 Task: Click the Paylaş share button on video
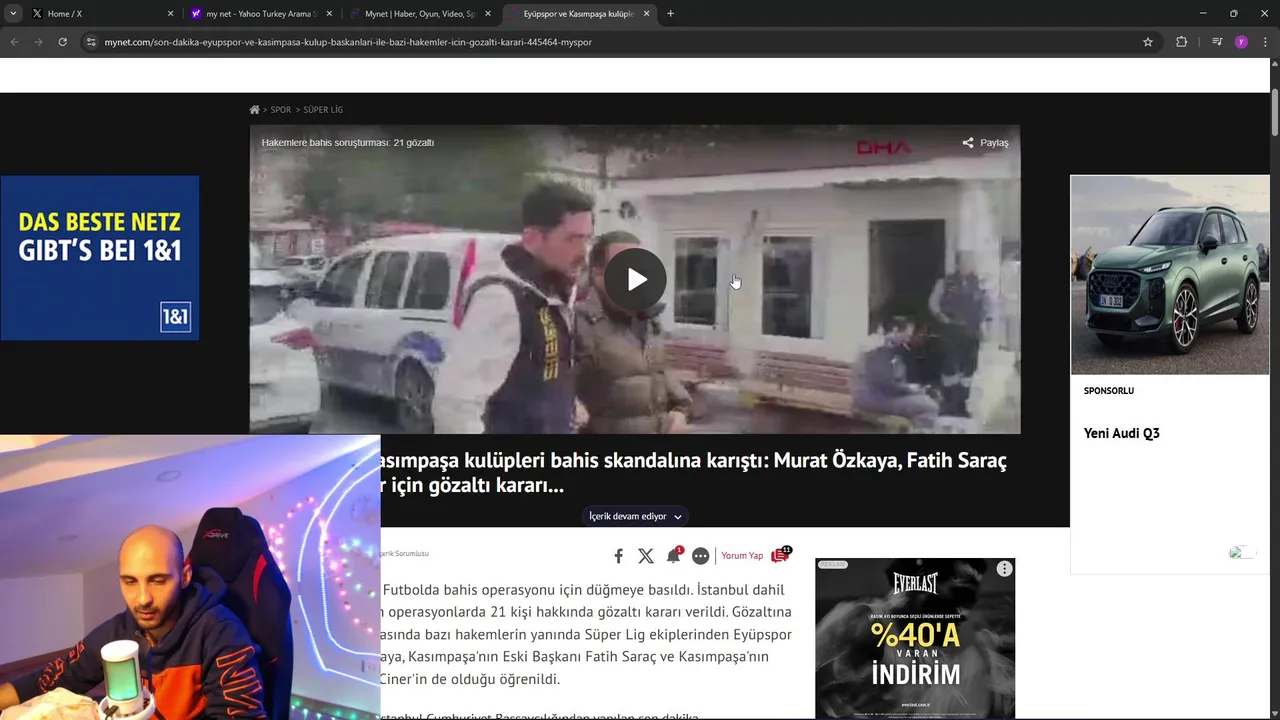pos(985,143)
